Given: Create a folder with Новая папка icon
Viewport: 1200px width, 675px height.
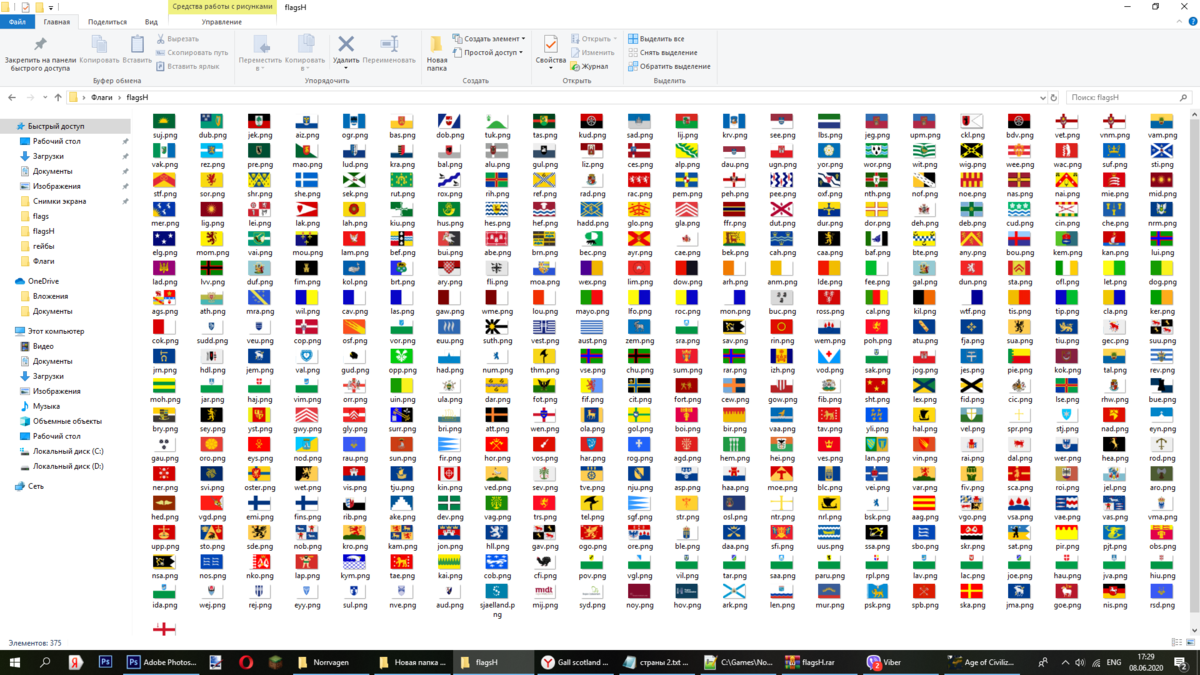Looking at the screenshot, I should [437, 45].
